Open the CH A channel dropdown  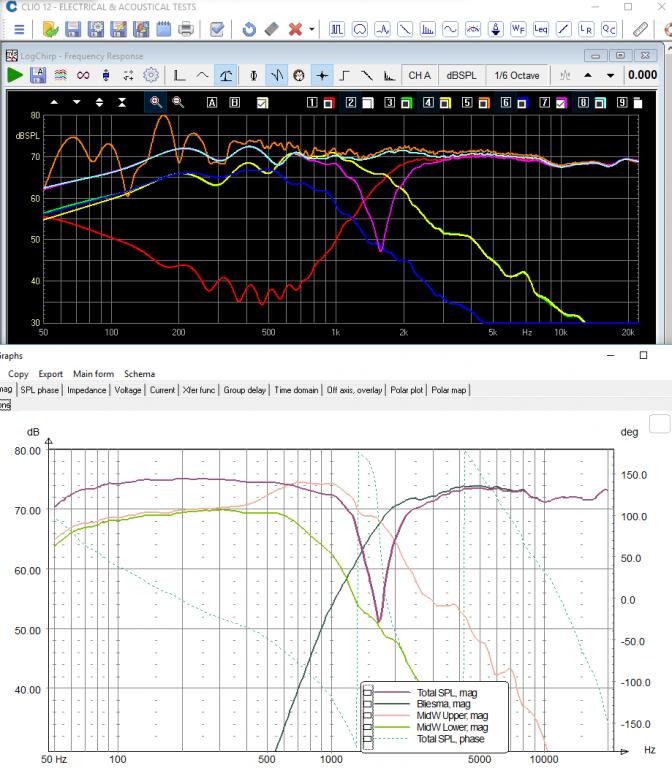[x=420, y=75]
